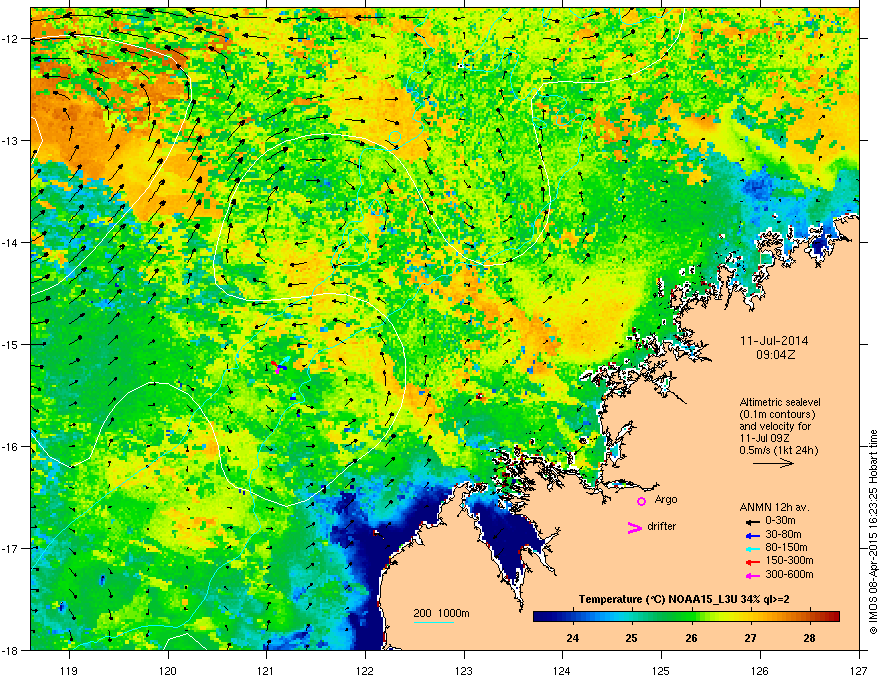Click the '0.5m/s (1kt 24h)' text
This screenshot has width=880, height=680.
(x=778, y=450)
